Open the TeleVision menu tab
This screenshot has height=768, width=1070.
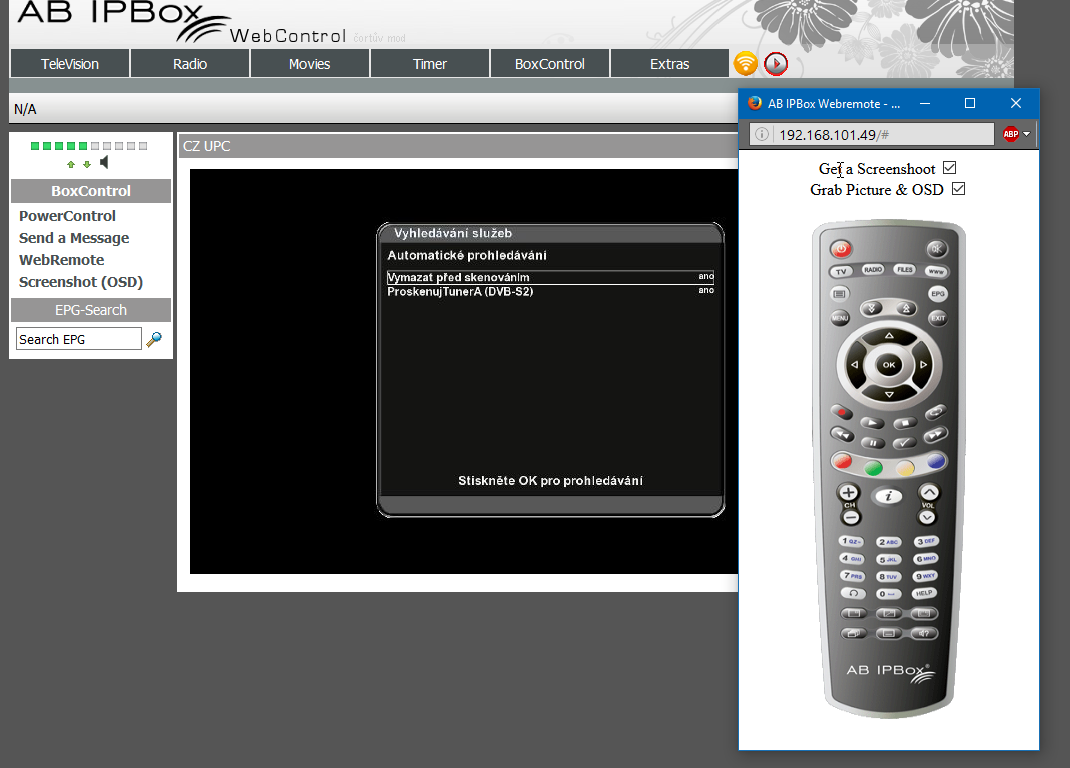[x=70, y=63]
